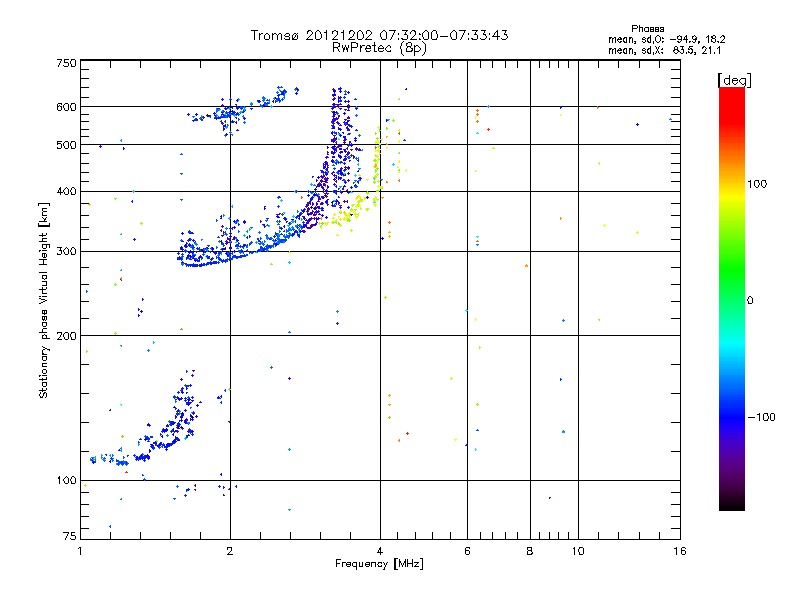The image size is (800, 600).
Task: Click the x-axis tick label "2"
Action: click(x=230, y=551)
